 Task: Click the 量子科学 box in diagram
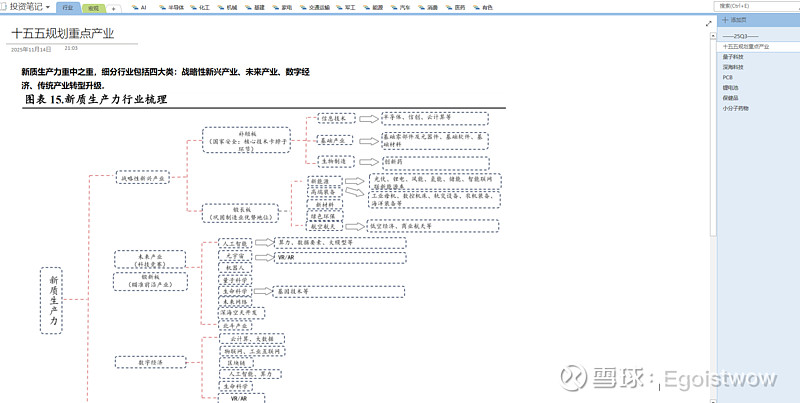point(235,280)
